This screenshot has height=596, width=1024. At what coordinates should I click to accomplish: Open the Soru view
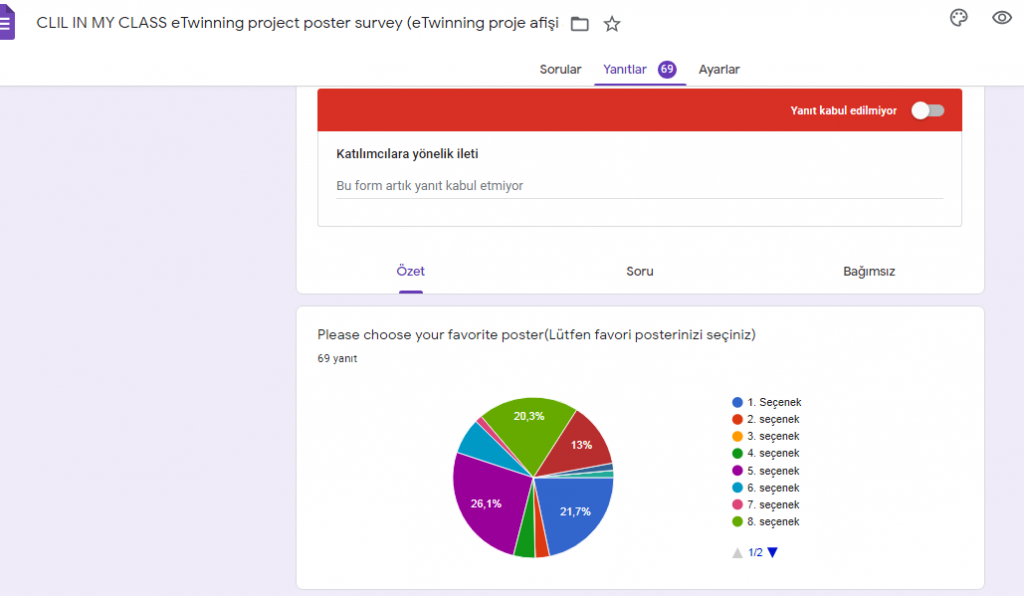tap(639, 271)
